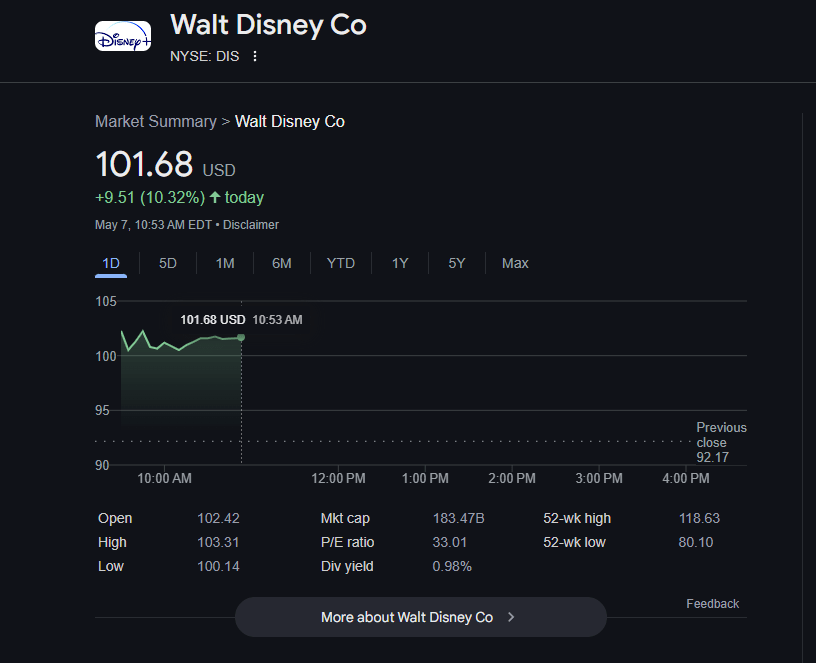
Task: Show the Max chart range
Action: point(515,263)
